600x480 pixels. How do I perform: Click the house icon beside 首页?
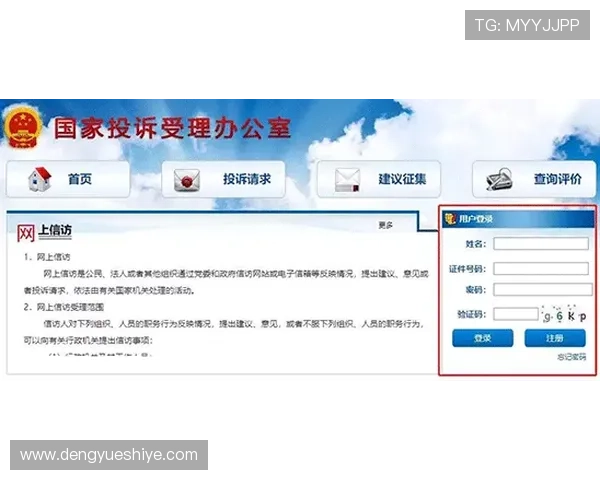coord(39,179)
